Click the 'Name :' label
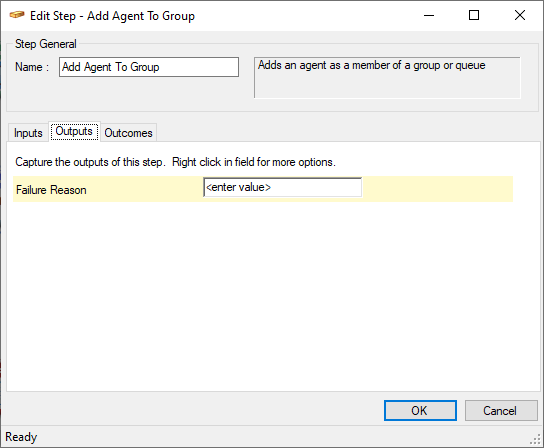Viewport: 544px width, 448px height. click(32, 67)
